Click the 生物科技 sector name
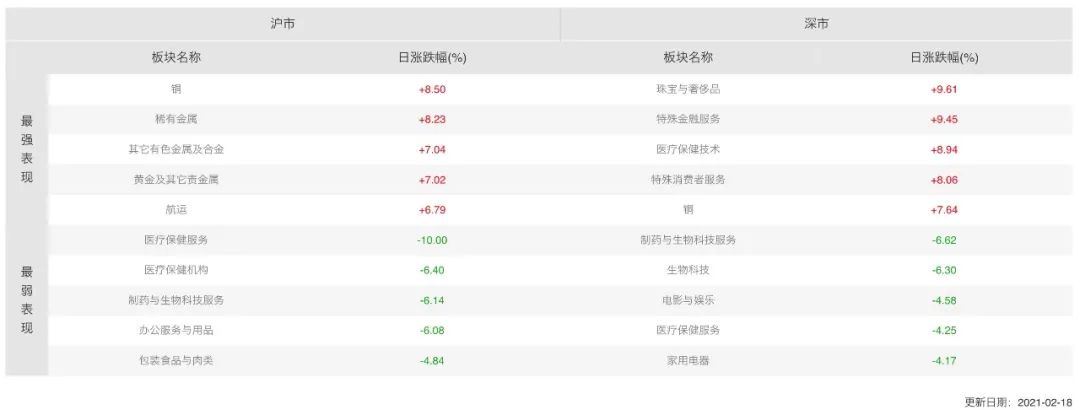The height and width of the screenshot is (410, 1080). point(688,270)
